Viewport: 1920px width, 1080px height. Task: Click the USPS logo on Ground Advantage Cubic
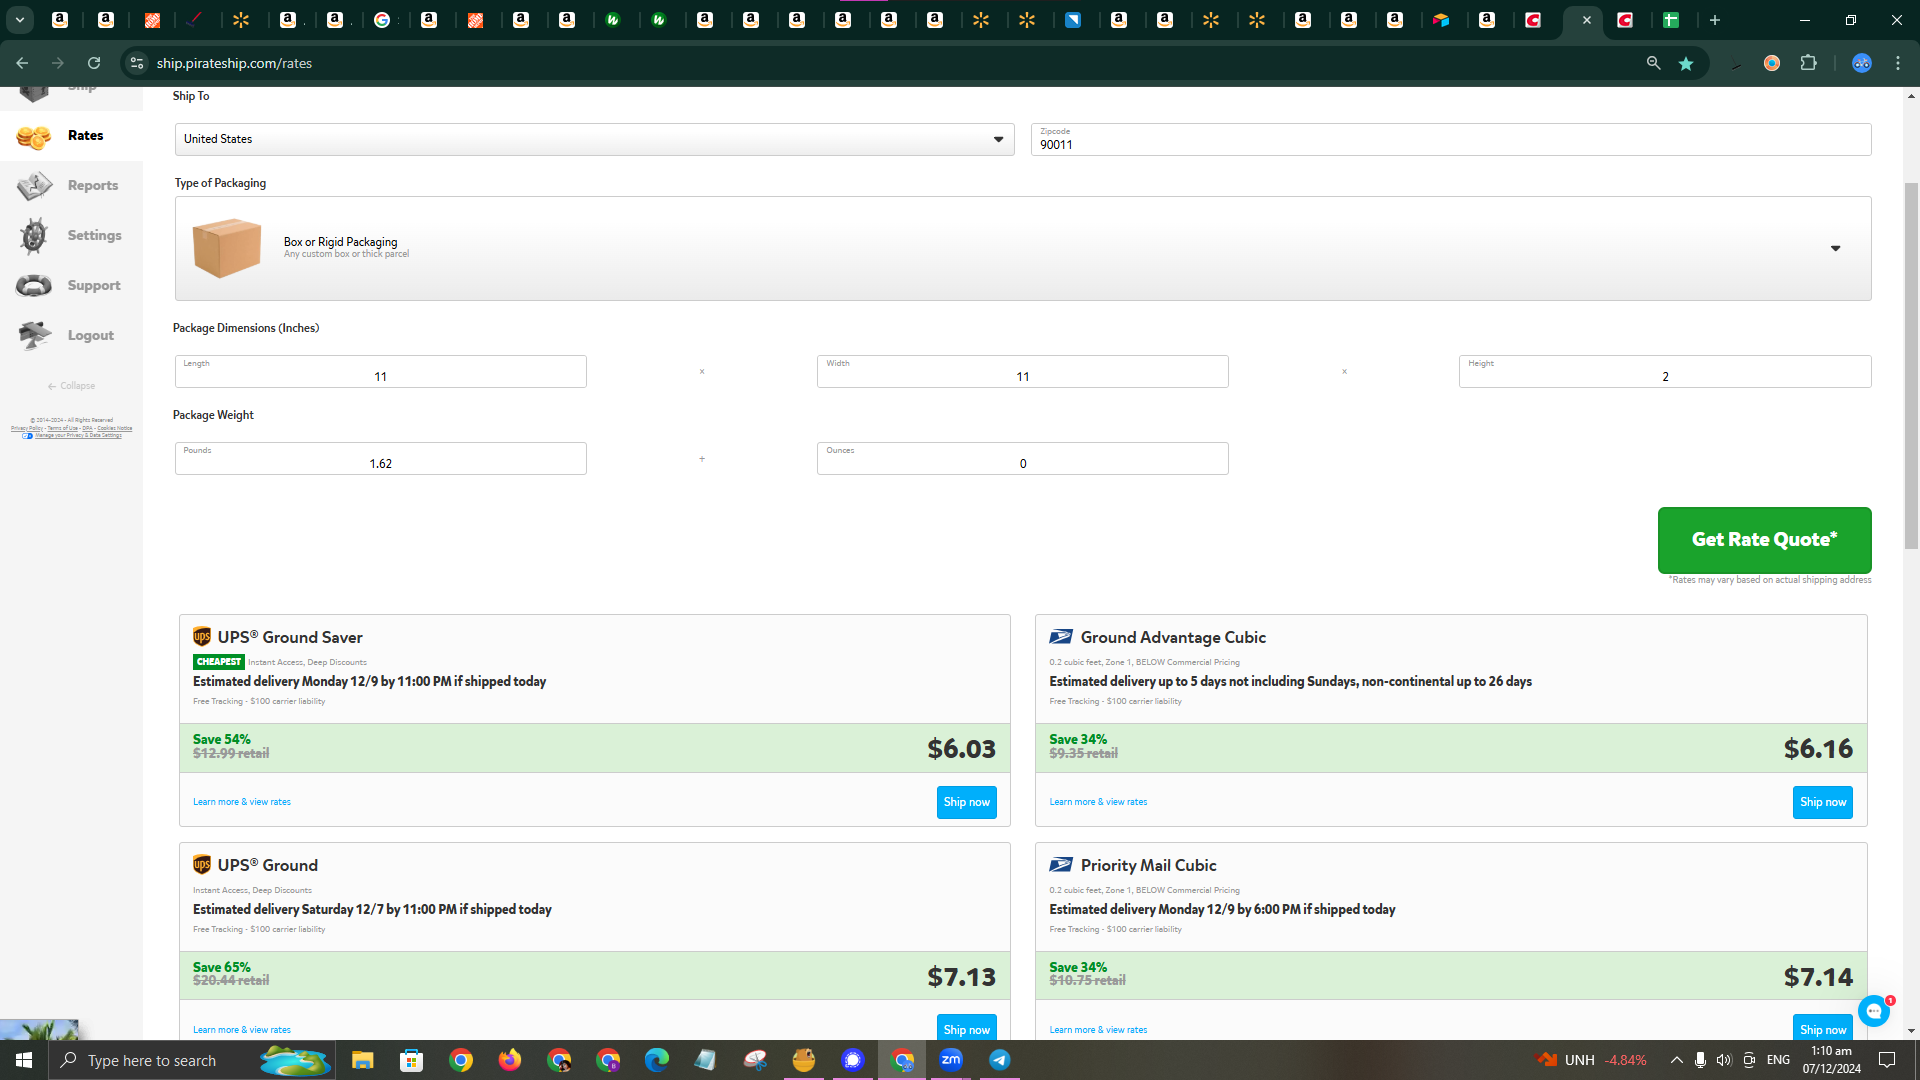coord(1061,637)
